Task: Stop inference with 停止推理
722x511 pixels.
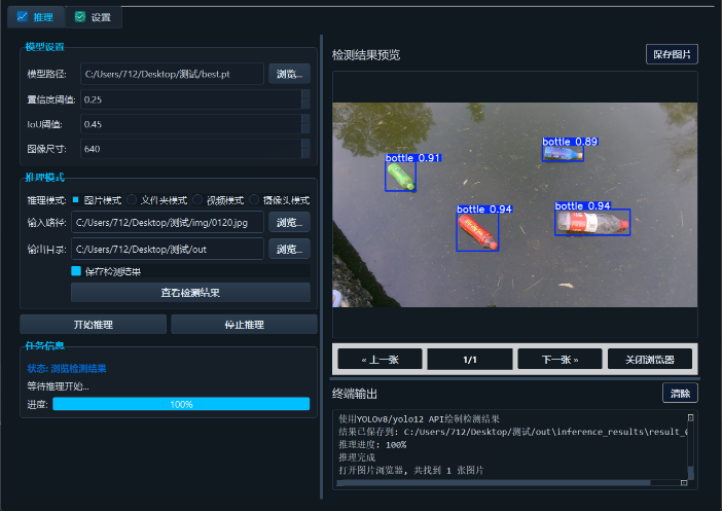Action: pos(244,325)
